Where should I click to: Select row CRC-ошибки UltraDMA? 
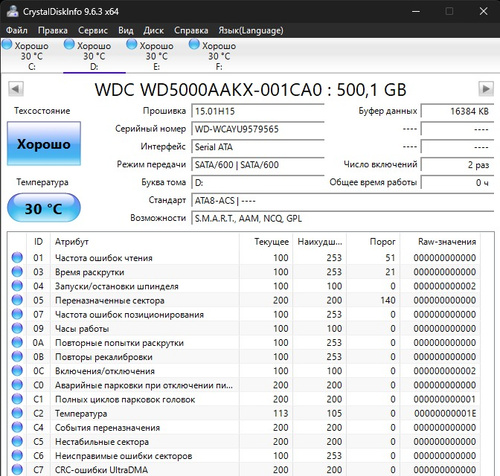[x=244, y=469]
